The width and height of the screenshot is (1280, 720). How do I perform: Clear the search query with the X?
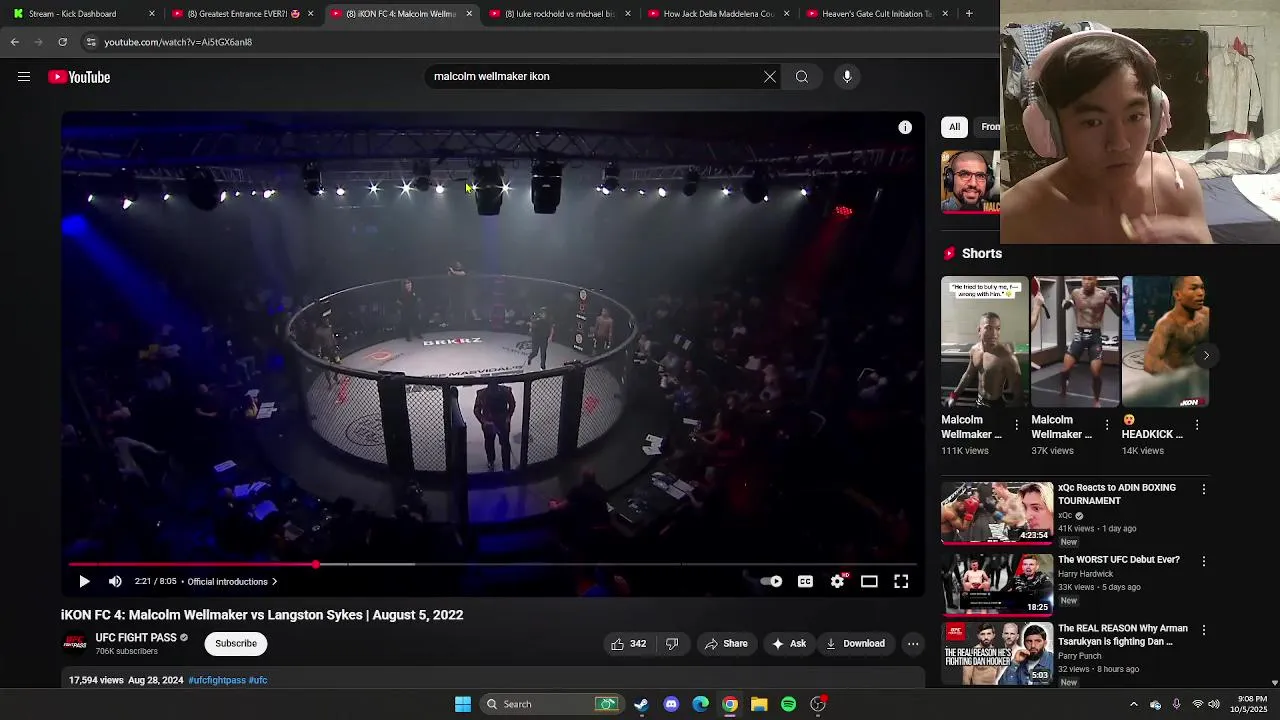click(x=770, y=77)
